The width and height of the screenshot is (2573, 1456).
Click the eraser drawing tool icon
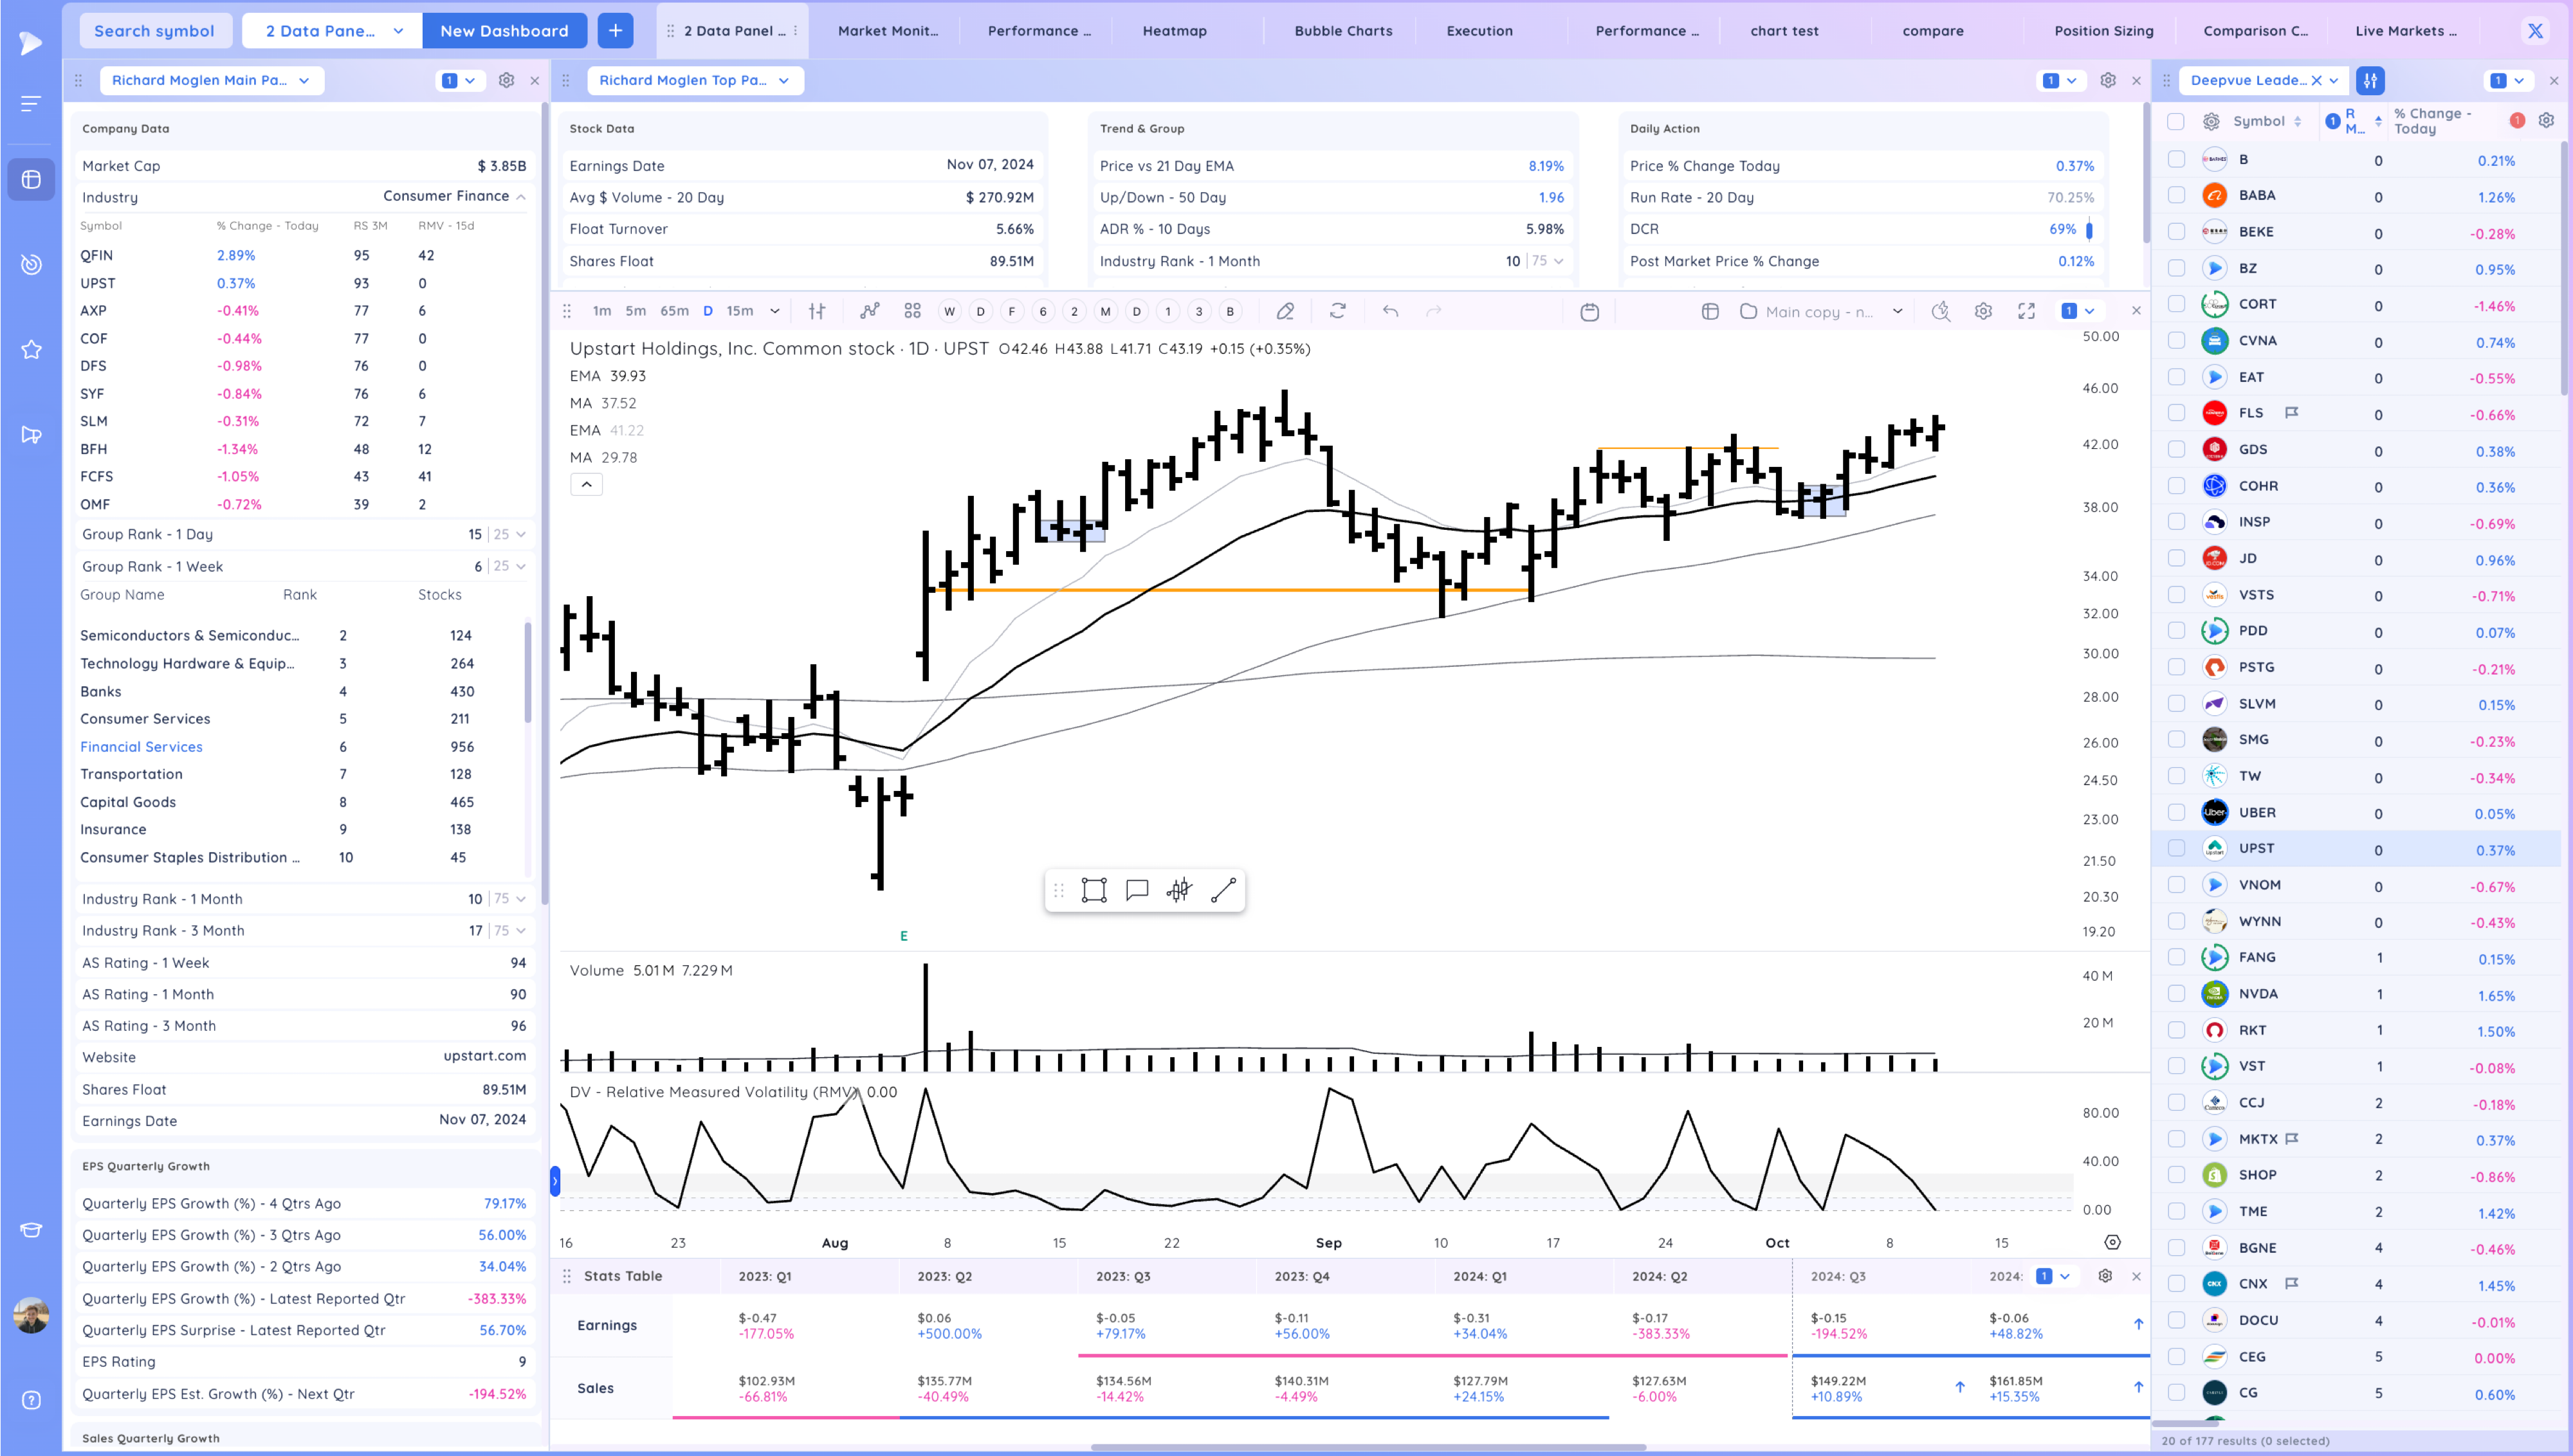tap(1285, 311)
